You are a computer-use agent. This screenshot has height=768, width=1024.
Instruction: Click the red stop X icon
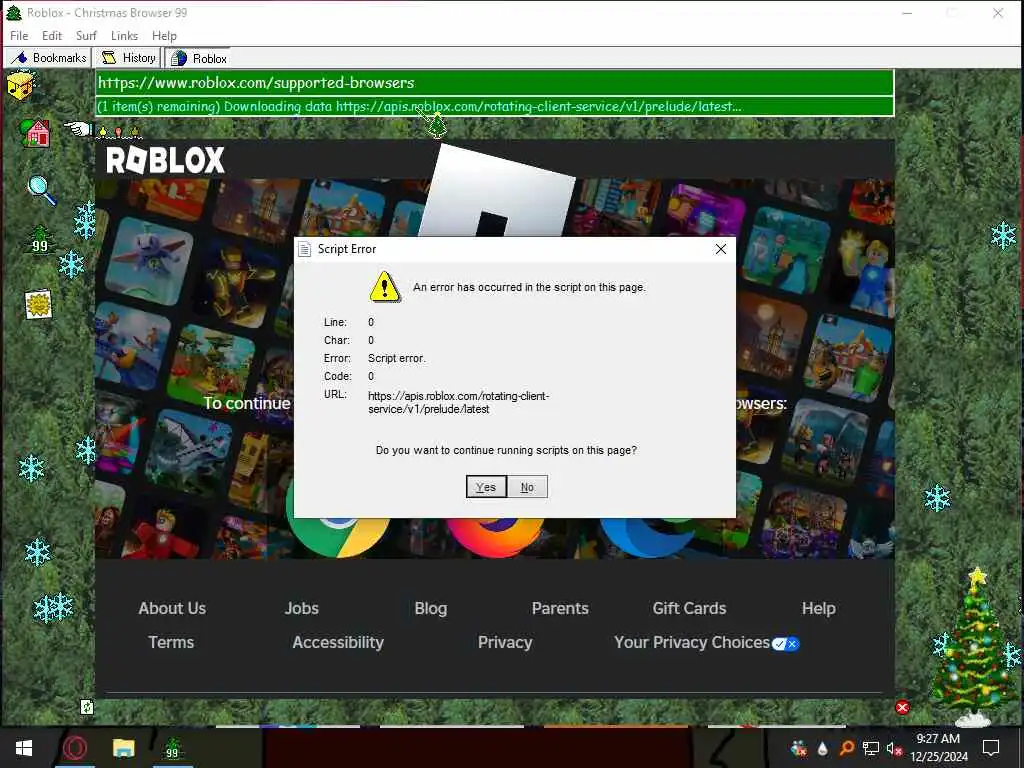coord(903,707)
